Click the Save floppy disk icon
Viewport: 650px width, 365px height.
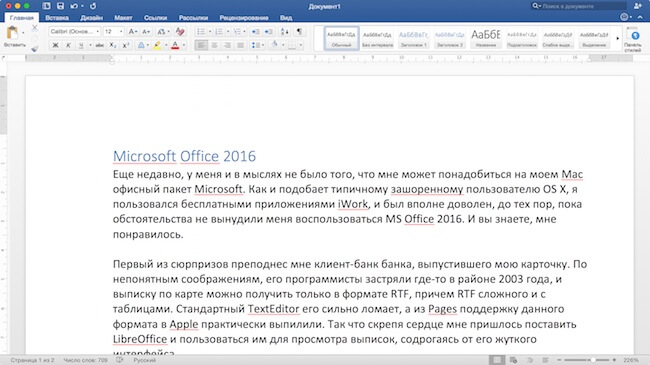pos(60,6)
